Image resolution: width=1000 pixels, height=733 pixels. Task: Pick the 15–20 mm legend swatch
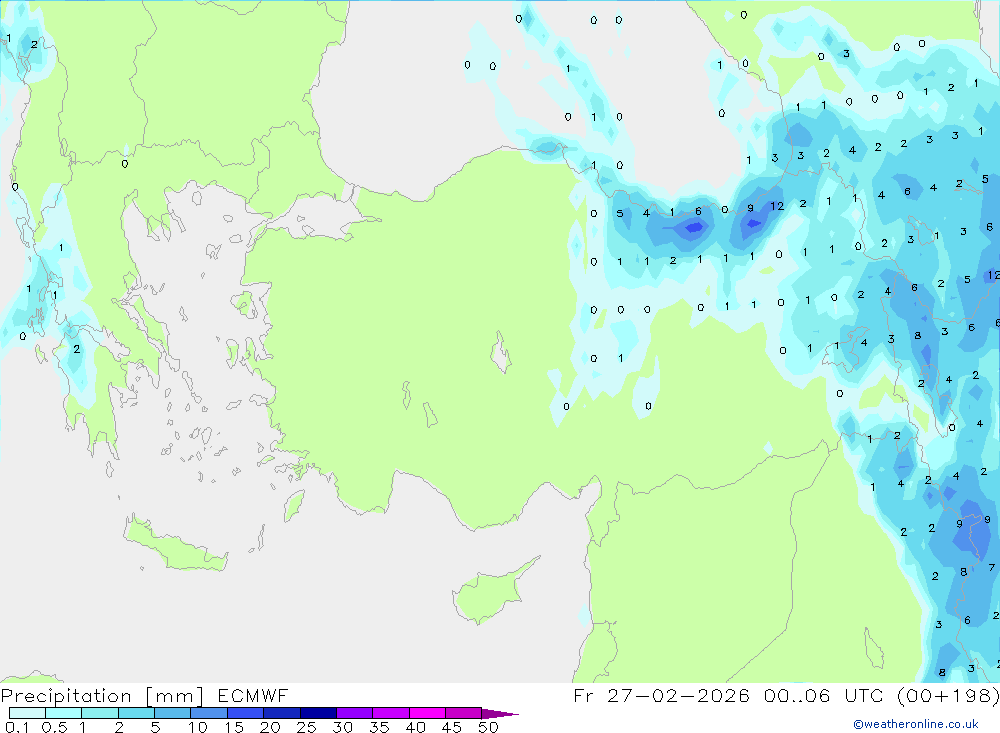pos(245,713)
